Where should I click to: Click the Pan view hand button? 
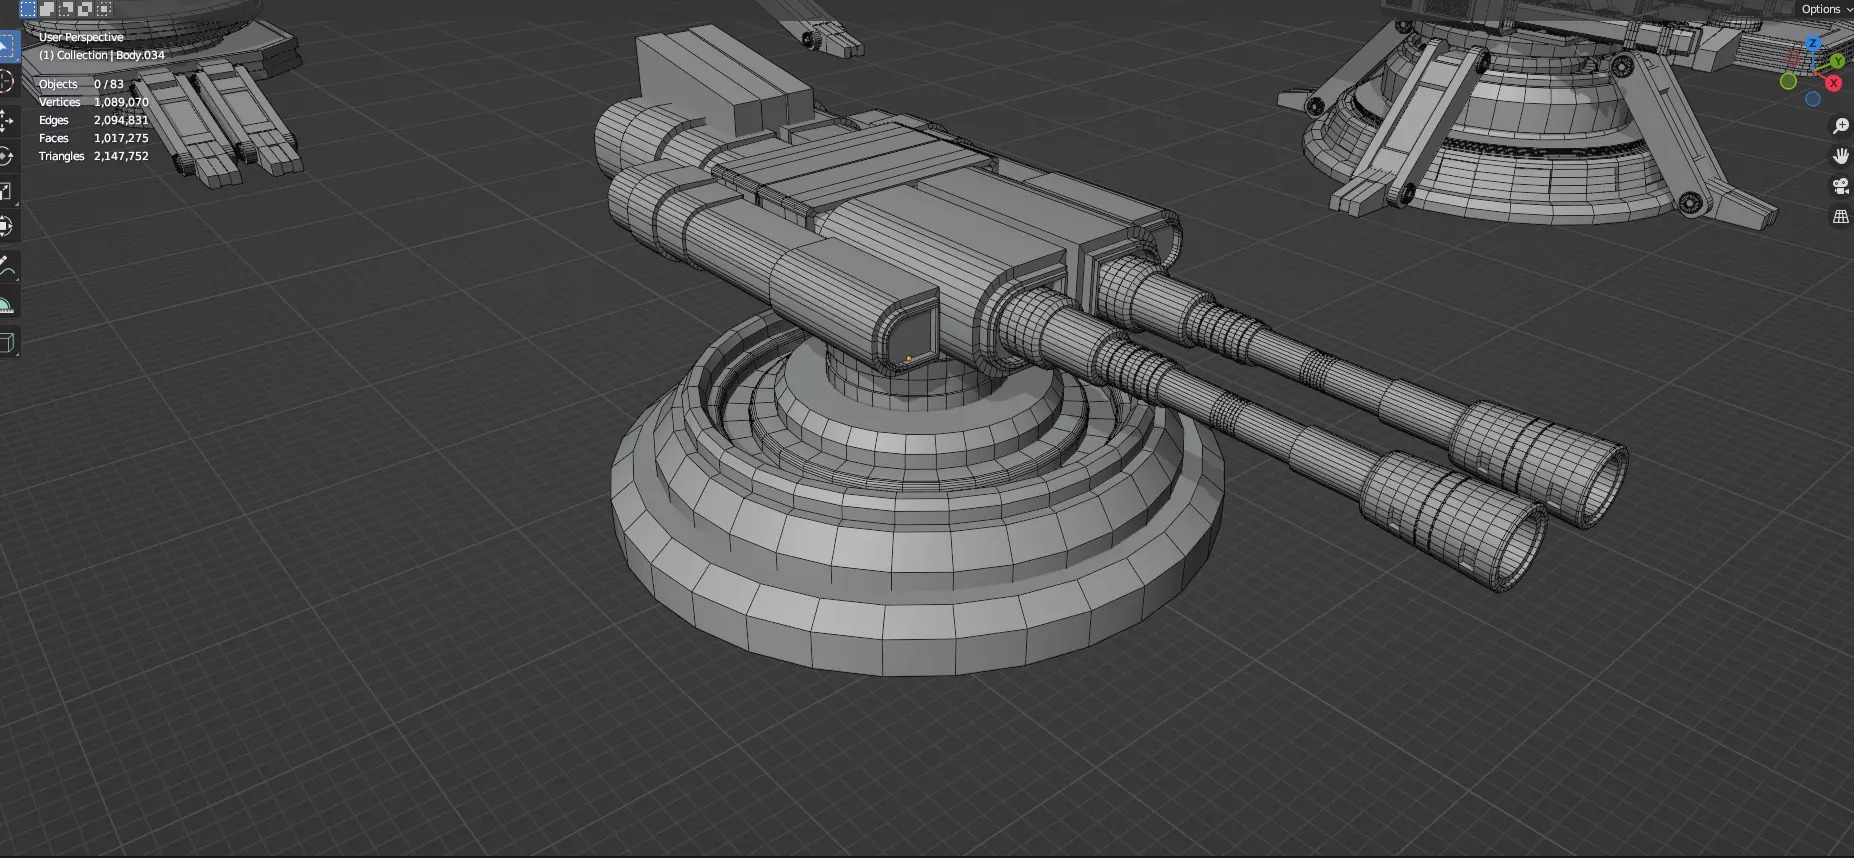click(x=1840, y=156)
